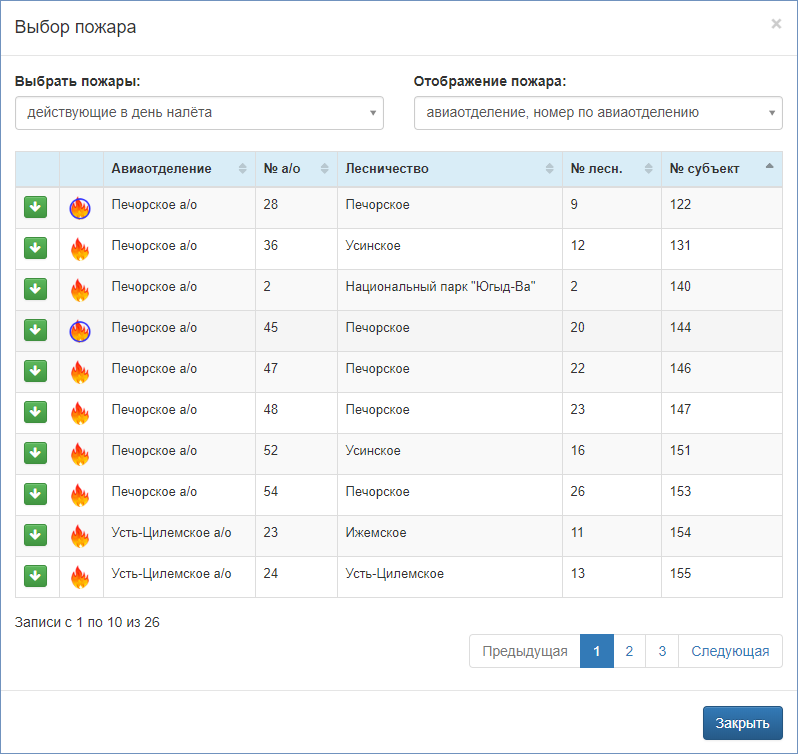Click flame icon in subject 146 row
This screenshot has height=754, width=798.
click(x=80, y=372)
